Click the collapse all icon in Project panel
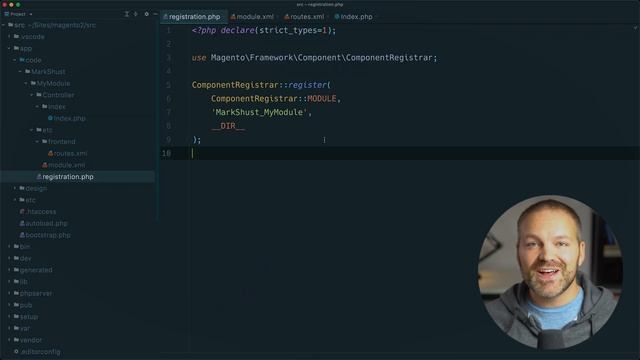Screen dimensions: 640x360 (x=127, y=14)
